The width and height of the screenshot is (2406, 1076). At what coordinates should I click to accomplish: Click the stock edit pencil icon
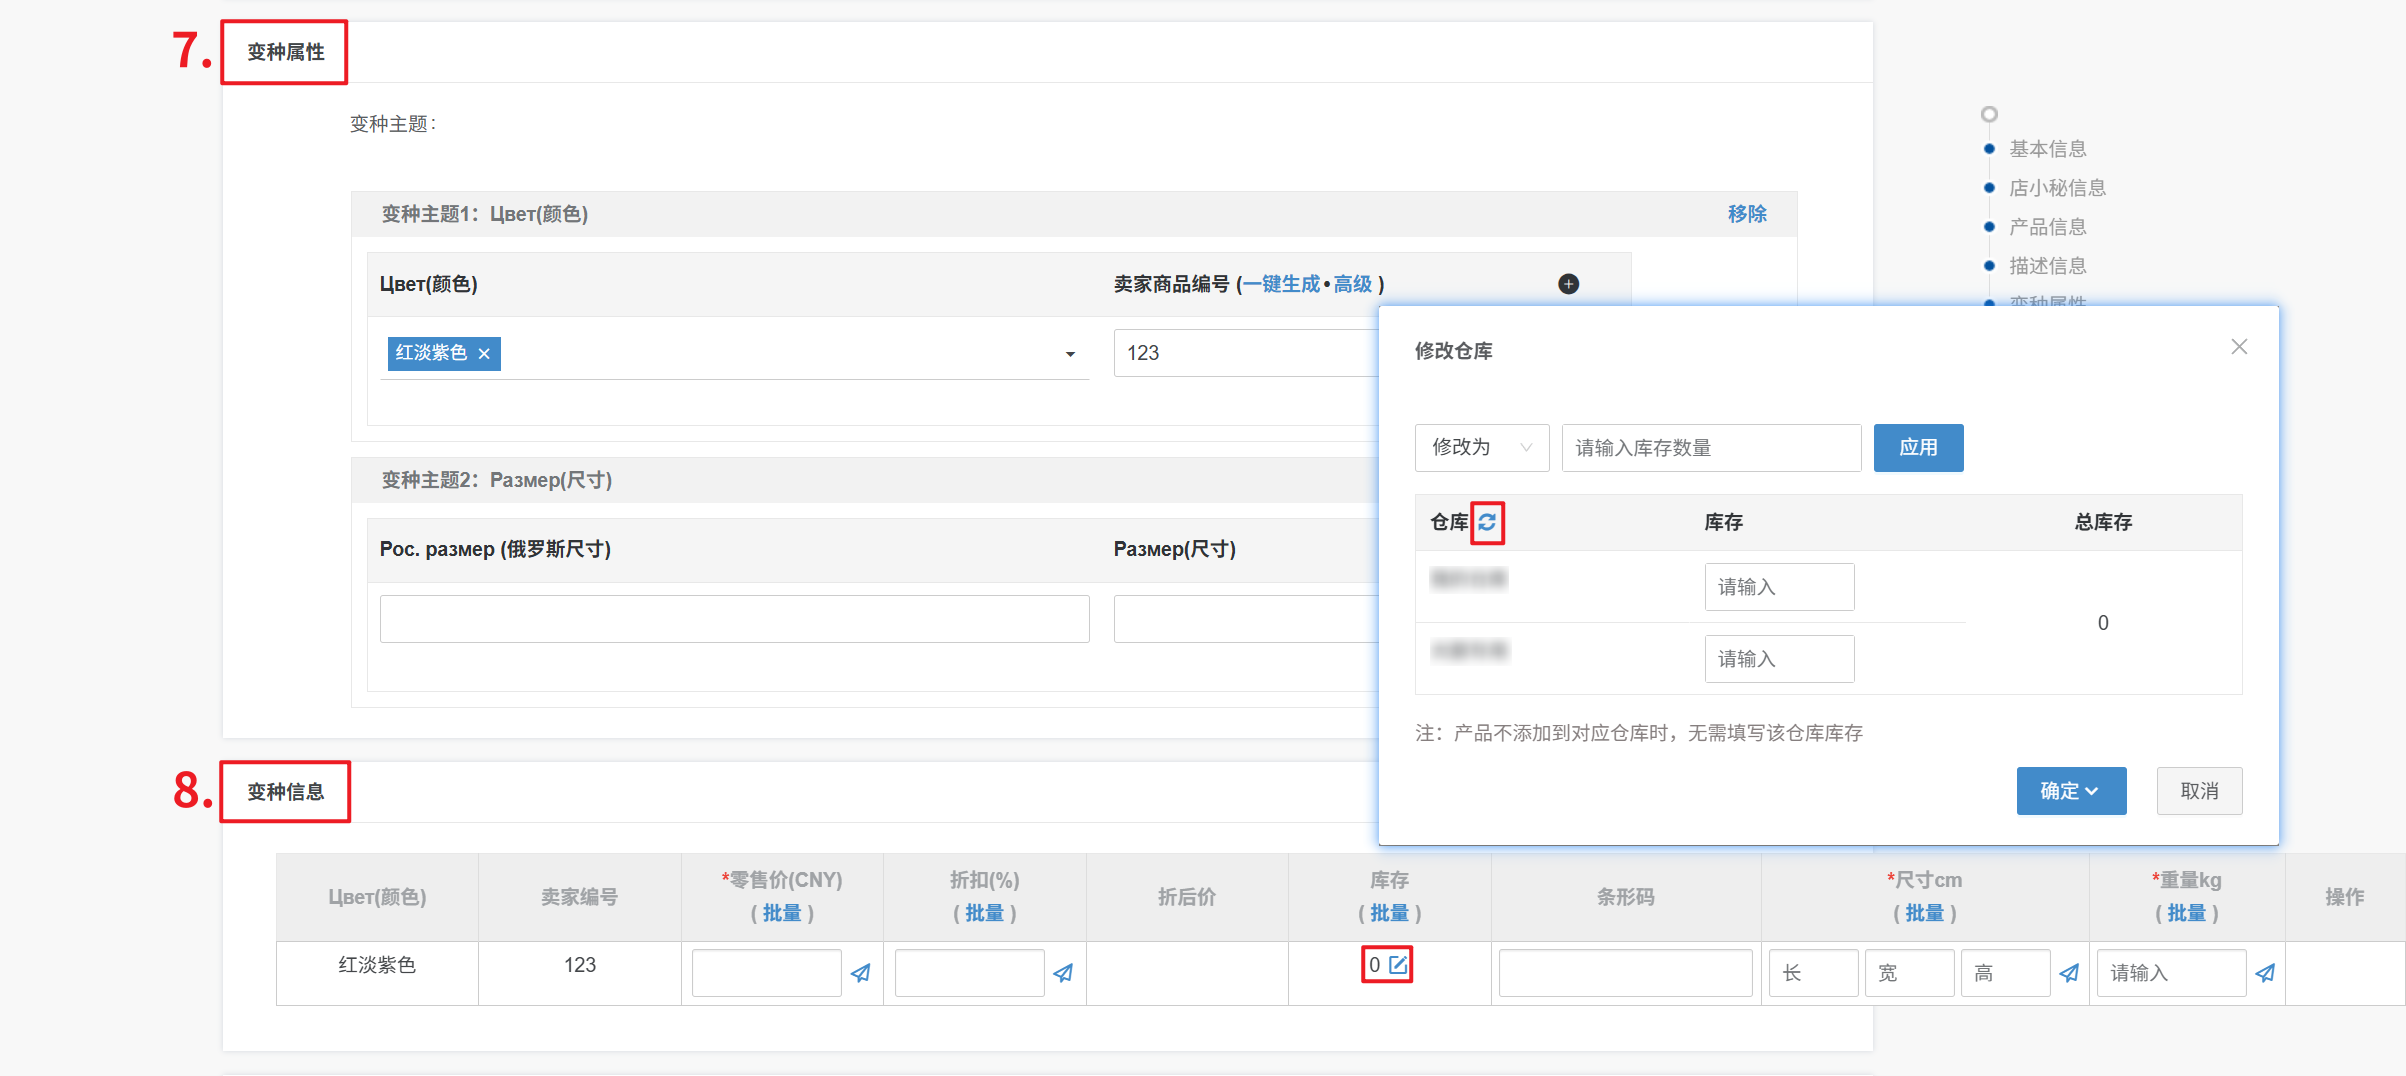point(1398,965)
